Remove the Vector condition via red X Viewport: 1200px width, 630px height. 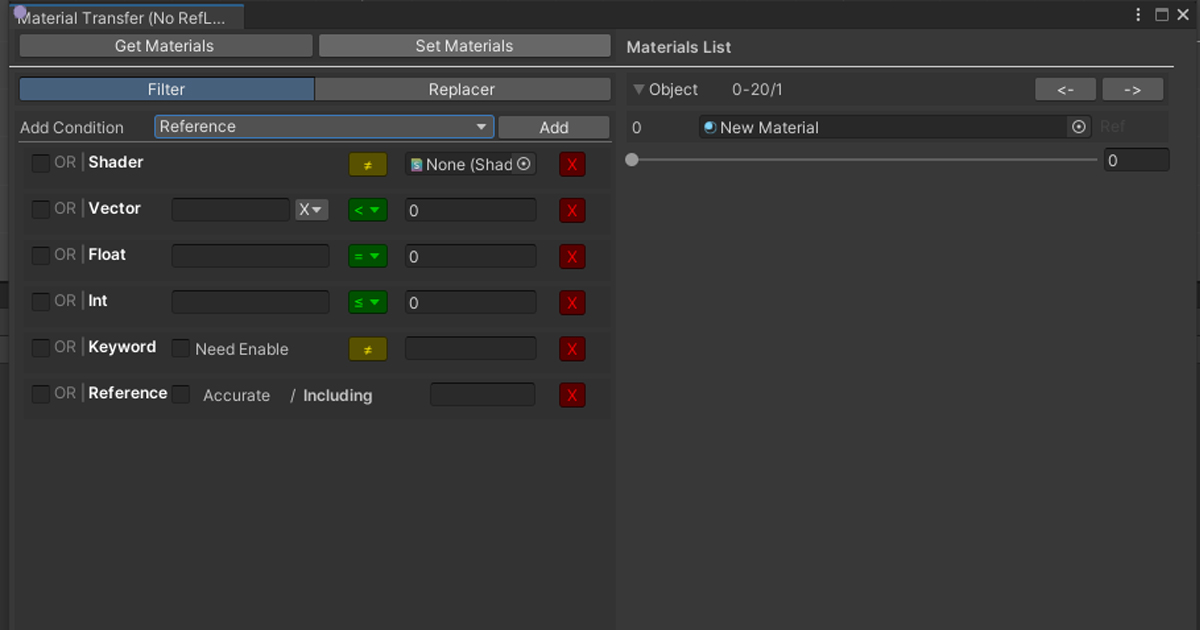click(572, 210)
